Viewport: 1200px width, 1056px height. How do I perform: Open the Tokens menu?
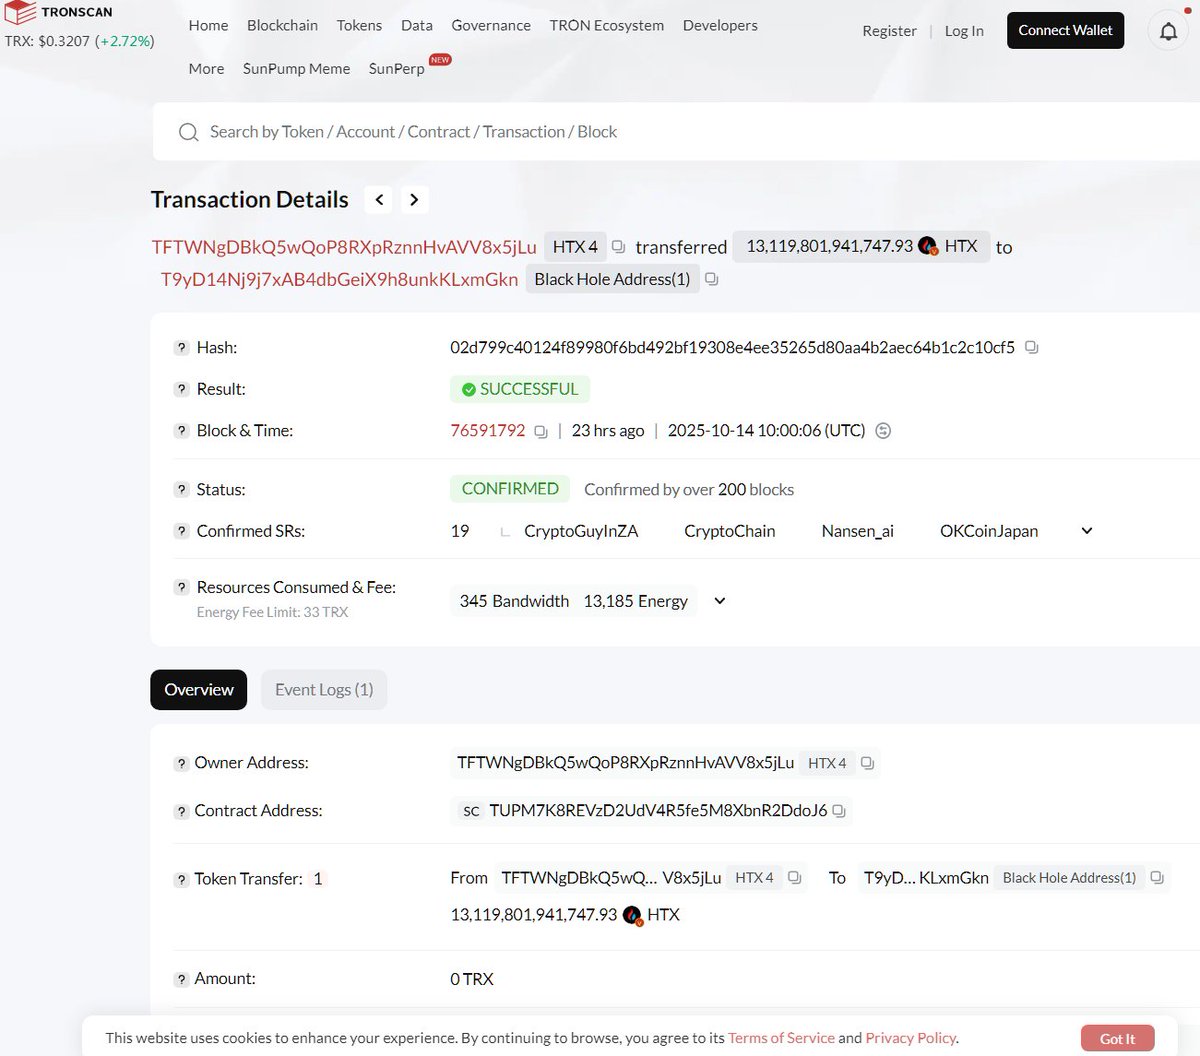(359, 25)
